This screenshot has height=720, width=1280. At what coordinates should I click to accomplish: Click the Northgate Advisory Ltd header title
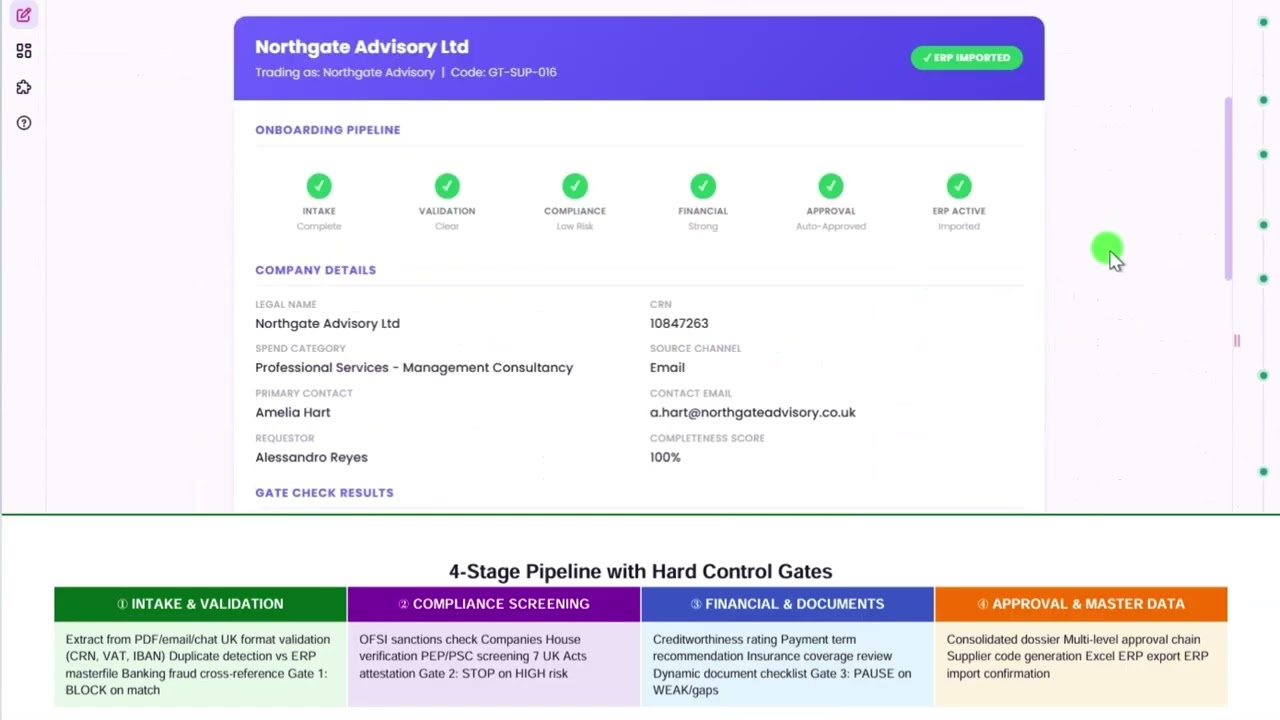click(362, 47)
